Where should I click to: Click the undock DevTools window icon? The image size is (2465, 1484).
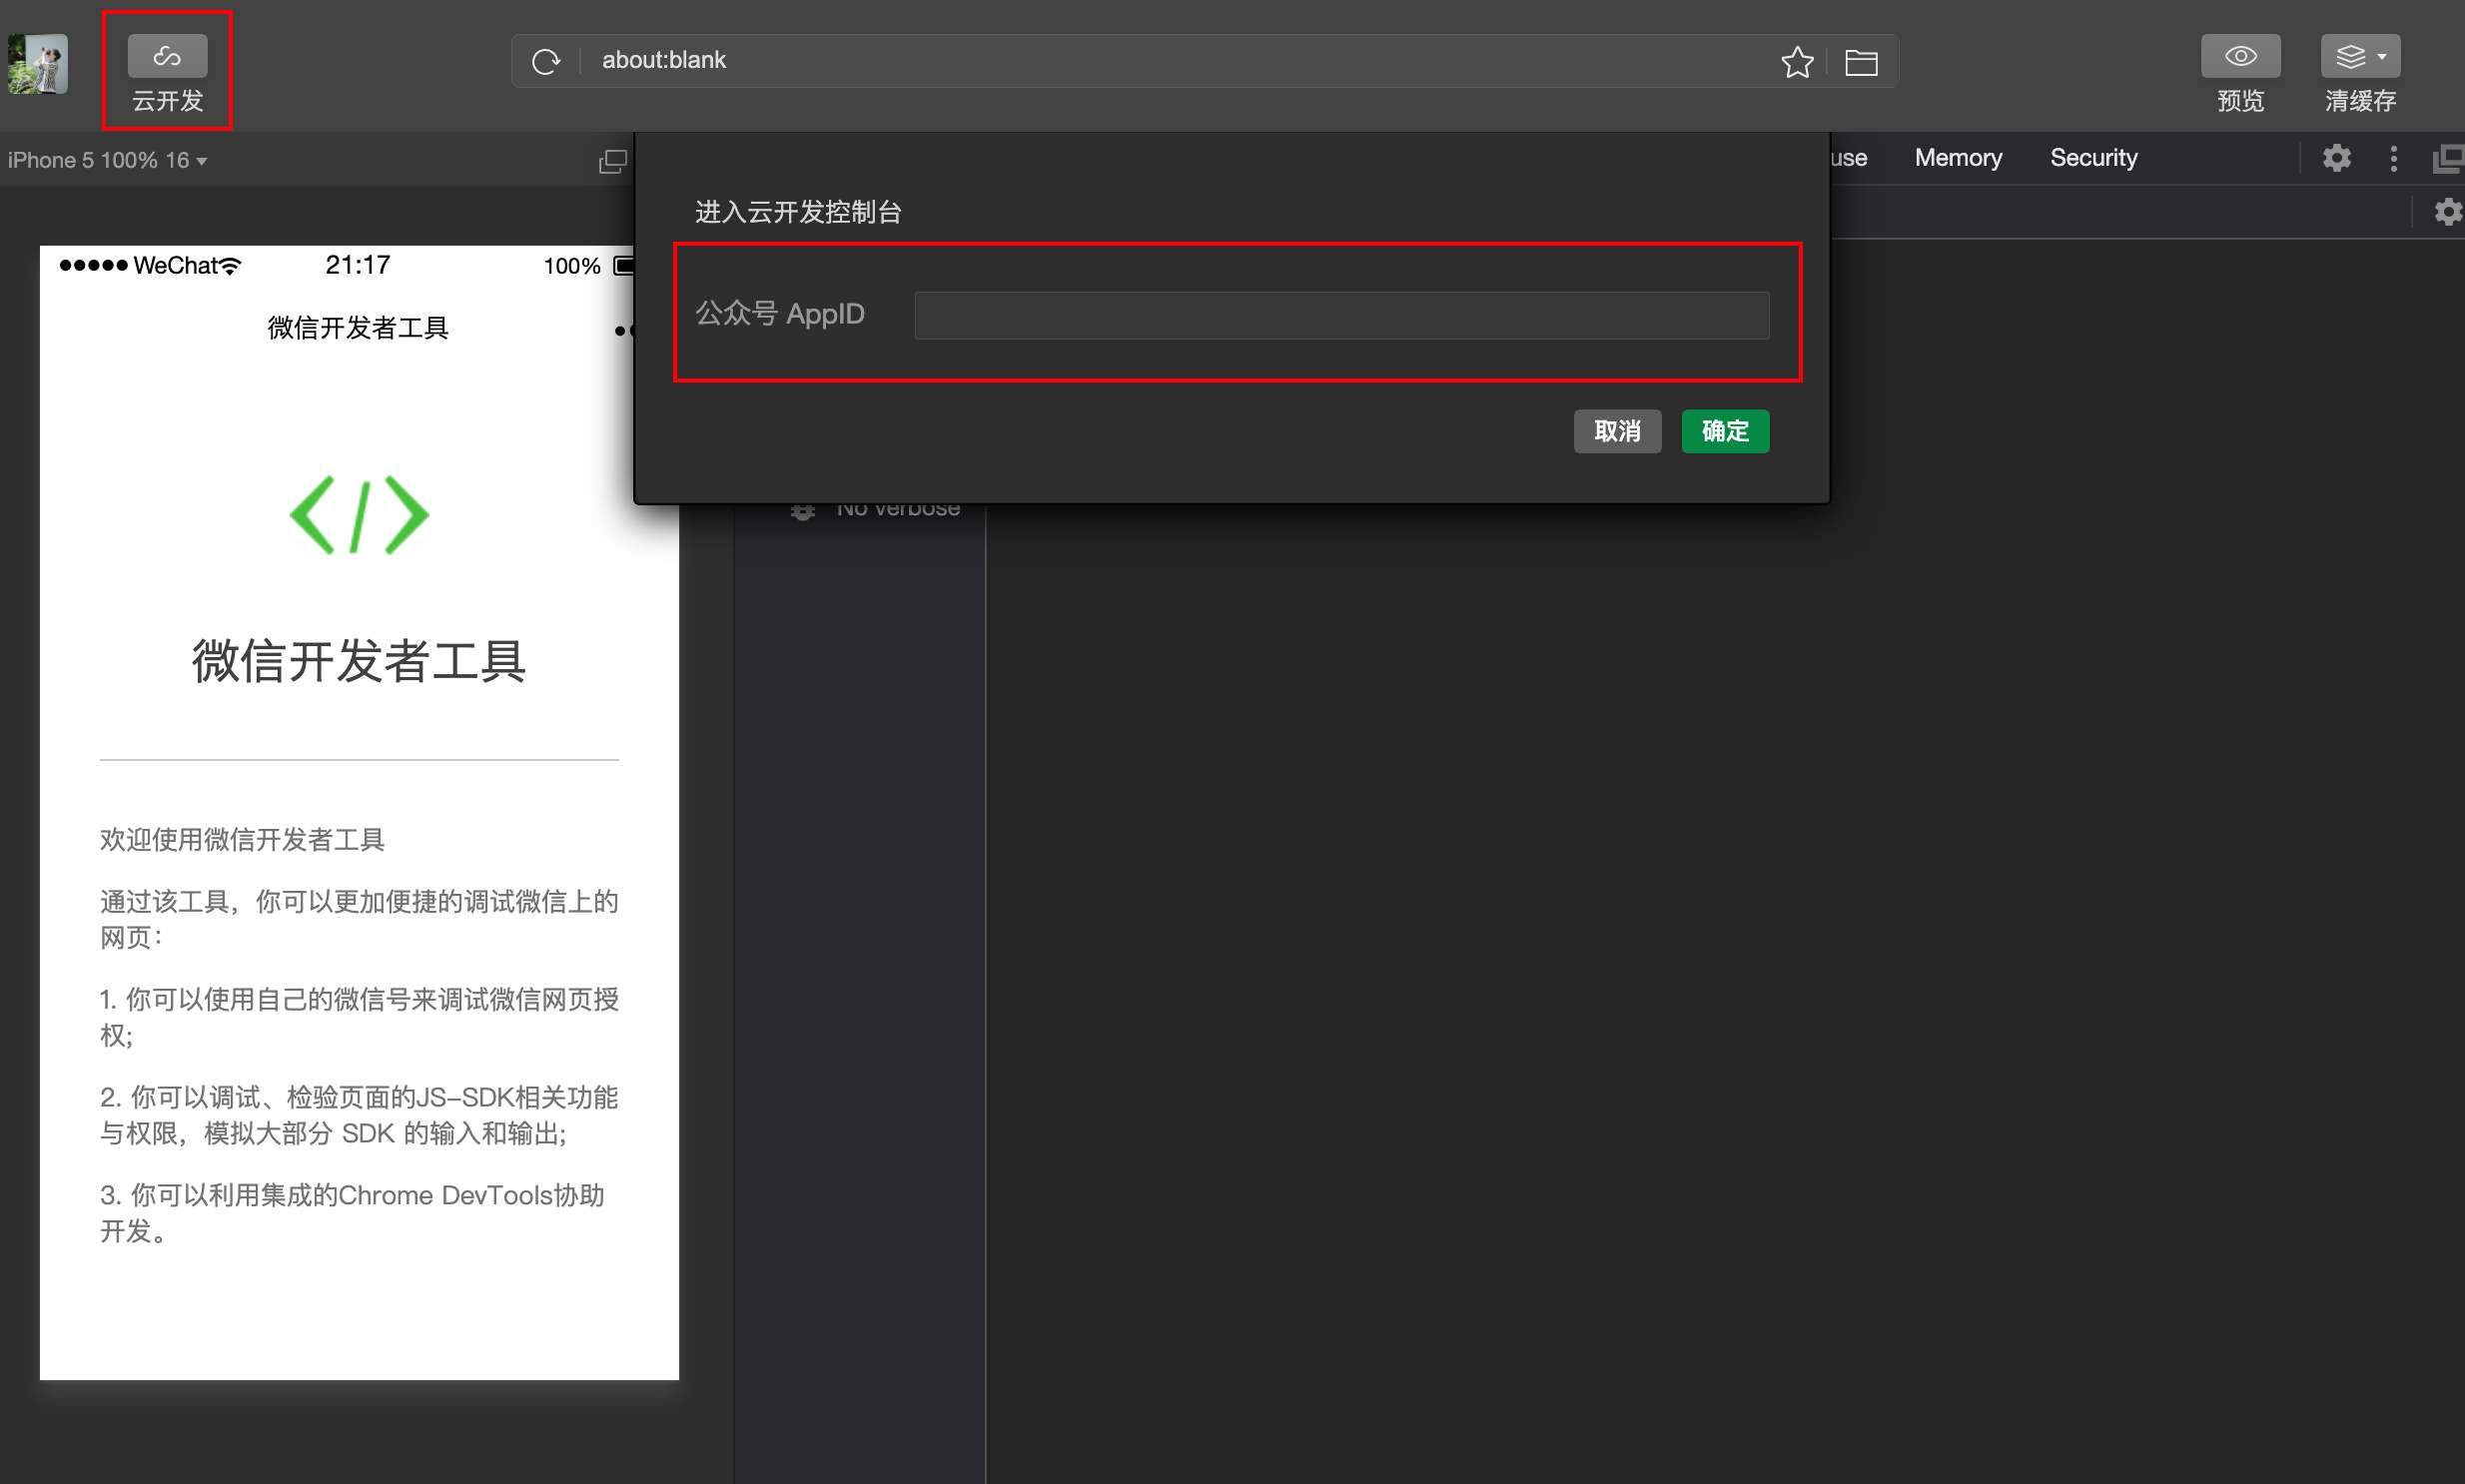pos(2448,158)
